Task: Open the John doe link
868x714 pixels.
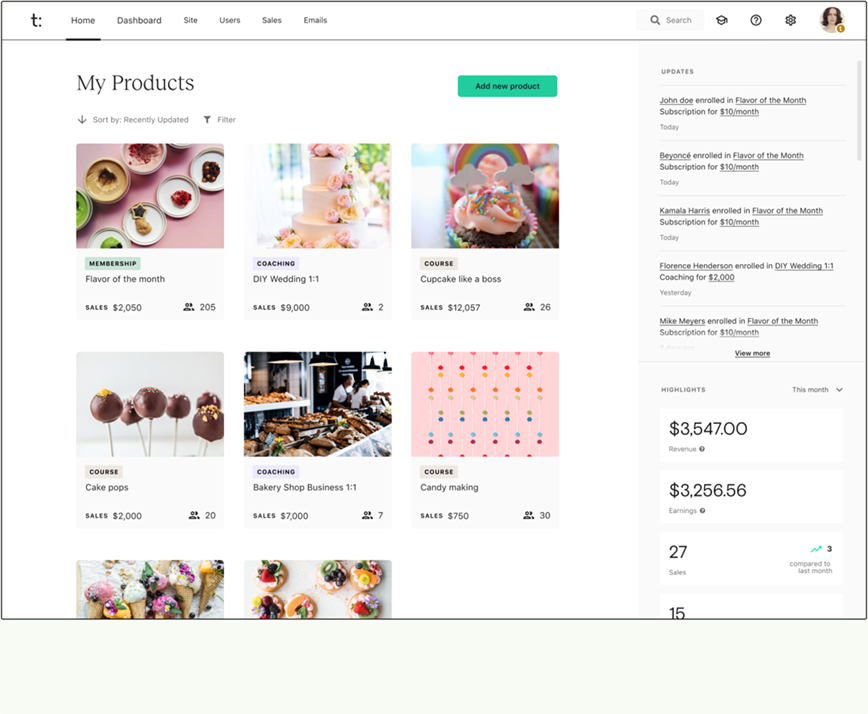Action: (676, 100)
